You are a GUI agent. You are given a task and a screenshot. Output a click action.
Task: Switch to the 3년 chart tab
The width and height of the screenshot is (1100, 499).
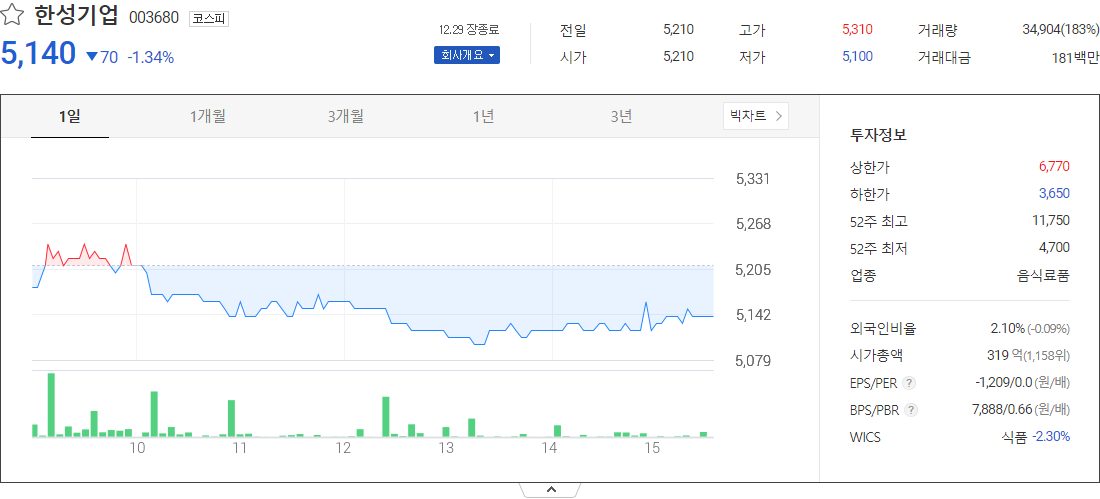coord(621,117)
